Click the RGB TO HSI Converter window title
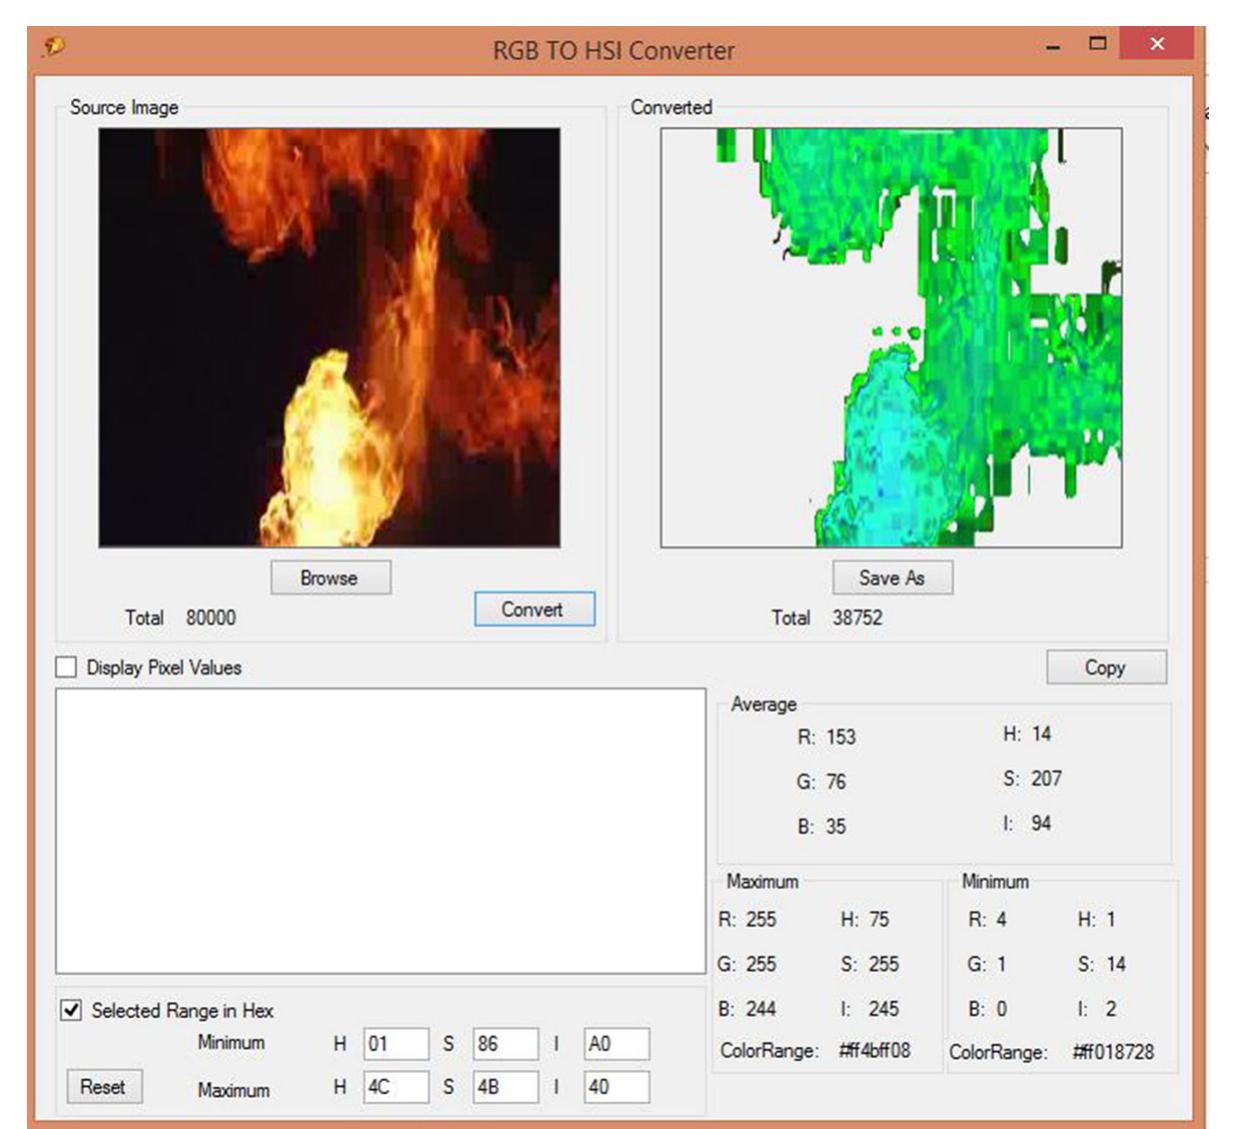1233x1129 pixels. 614,51
